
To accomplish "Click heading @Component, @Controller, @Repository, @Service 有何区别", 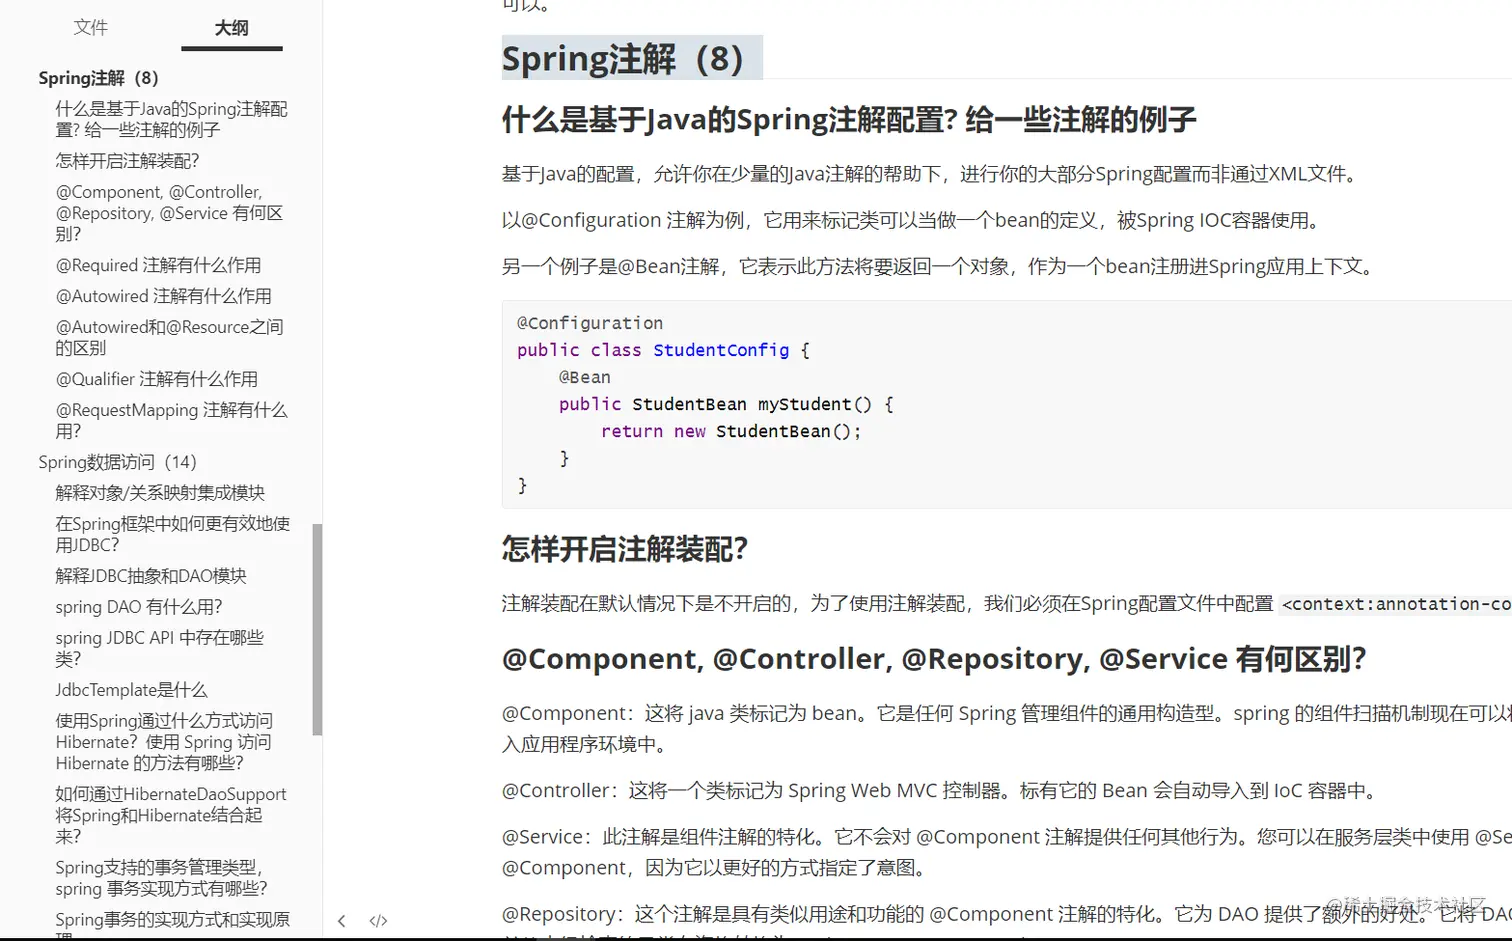I will (934, 659).
